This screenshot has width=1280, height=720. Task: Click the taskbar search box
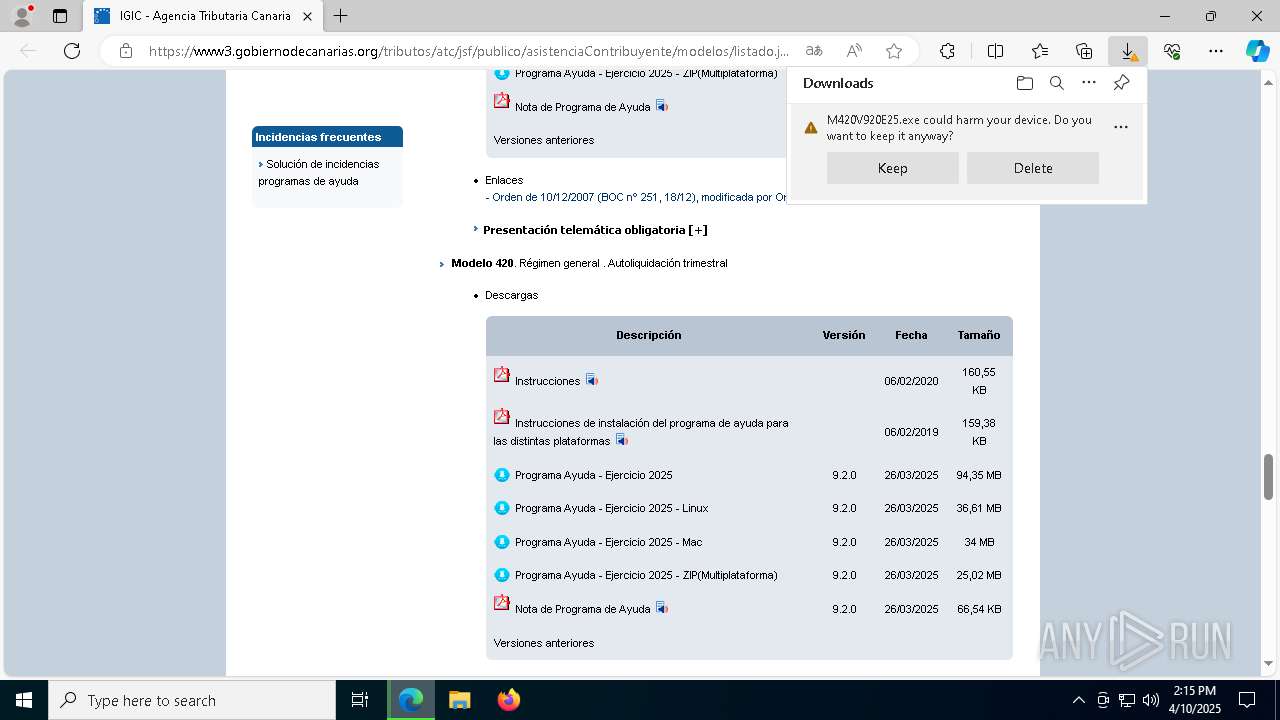(192, 700)
